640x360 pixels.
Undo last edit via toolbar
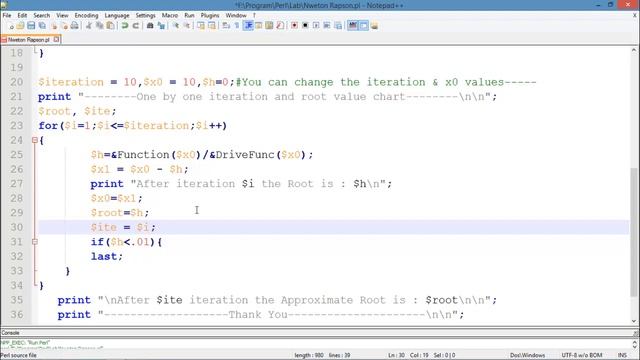point(125,26)
